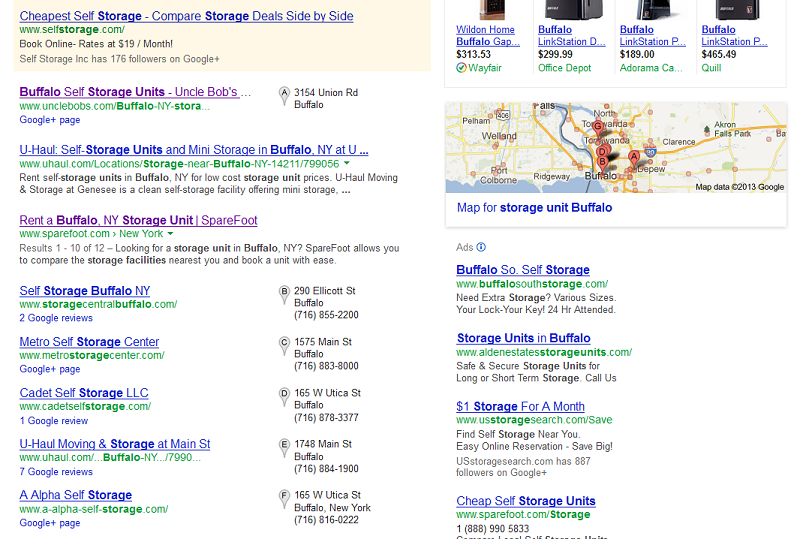The height and width of the screenshot is (539, 800).
Task: Expand the SpareFoot URL dropdown arrow
Action: [170, 234]
